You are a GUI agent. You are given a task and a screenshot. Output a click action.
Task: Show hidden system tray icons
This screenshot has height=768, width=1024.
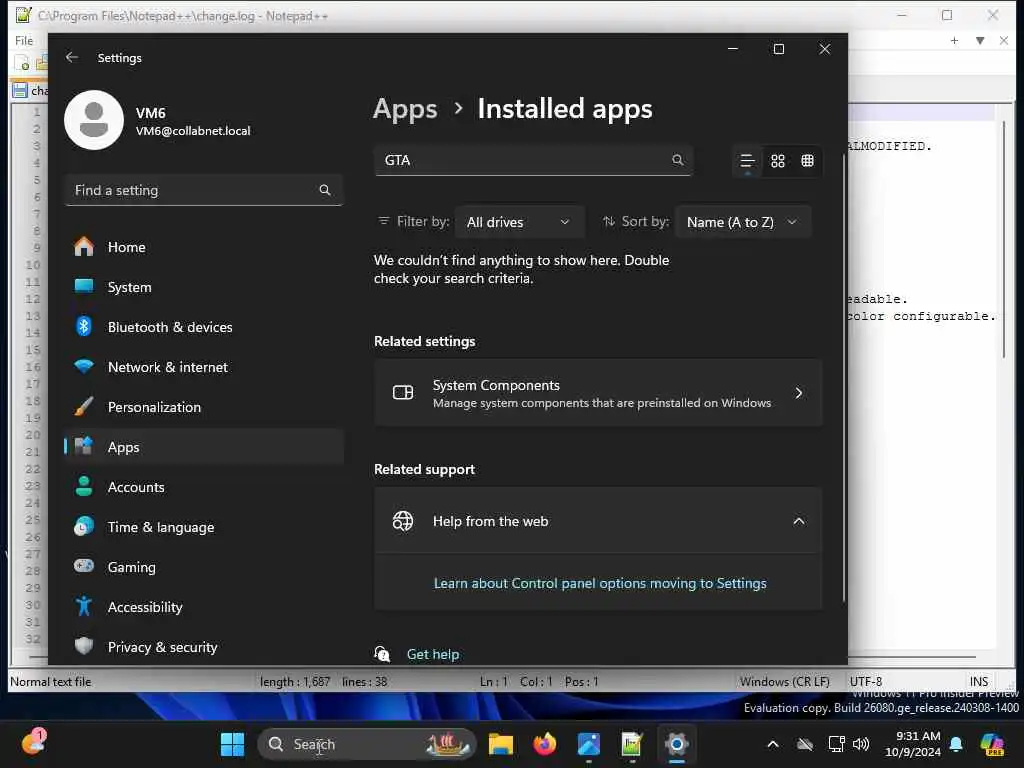point(773,744)
